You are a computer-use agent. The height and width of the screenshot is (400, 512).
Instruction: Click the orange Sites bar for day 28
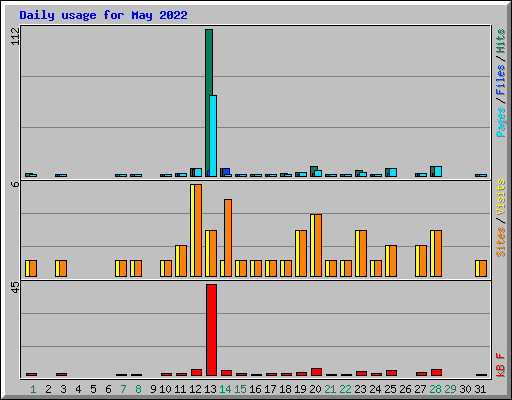click(438, 253)
